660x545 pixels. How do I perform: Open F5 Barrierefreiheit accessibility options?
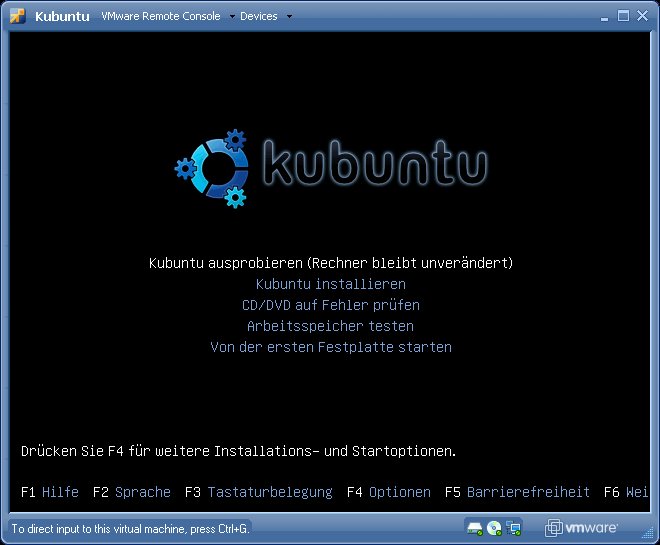[517, 492]
